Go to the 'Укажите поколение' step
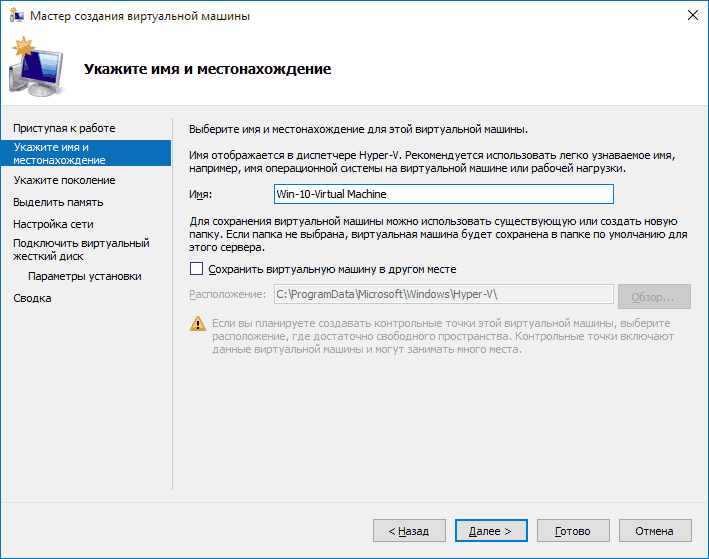The width and height of the screenshot is (709, 559). tap(64, 180)
